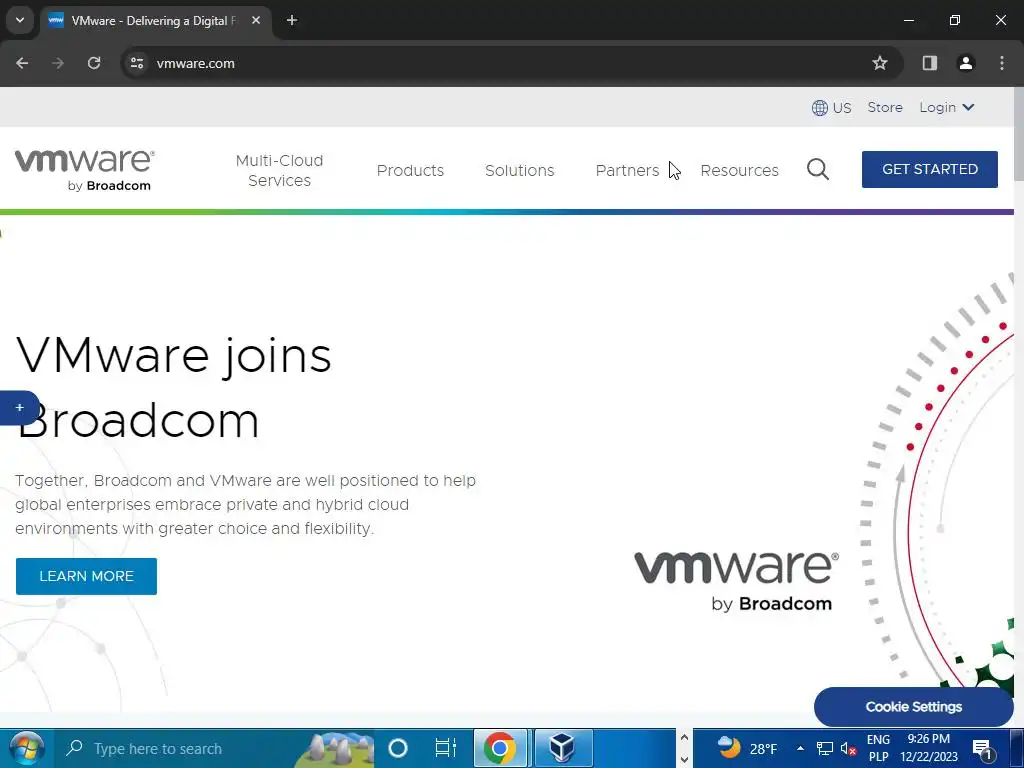Image resolution: width=1024 pixels, height=768 pixels.
Task: Open Multi-Cloud Services menu
Action: [280, 170]
